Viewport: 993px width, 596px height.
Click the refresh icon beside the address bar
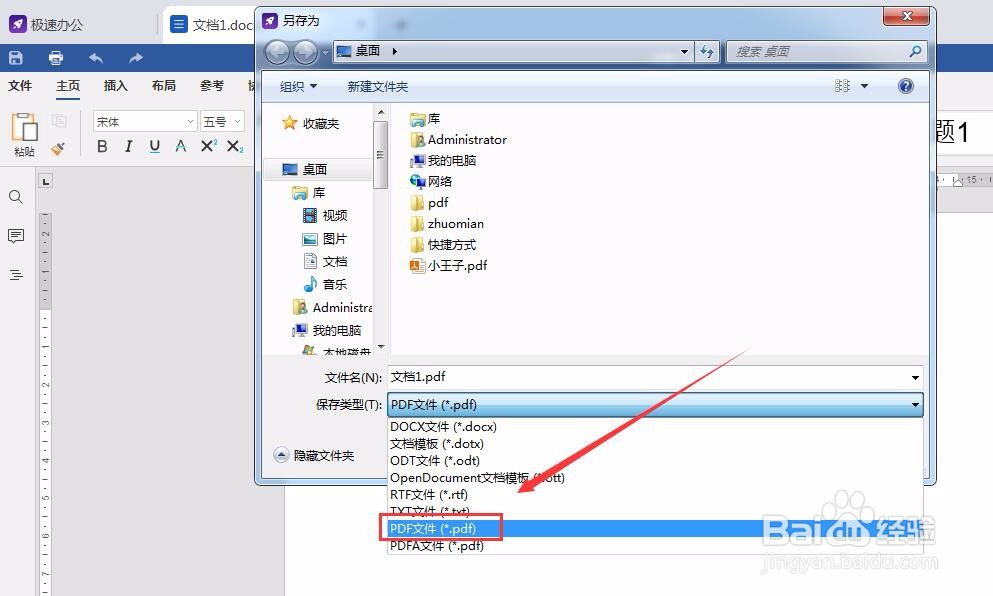click(x=708, y=51)
